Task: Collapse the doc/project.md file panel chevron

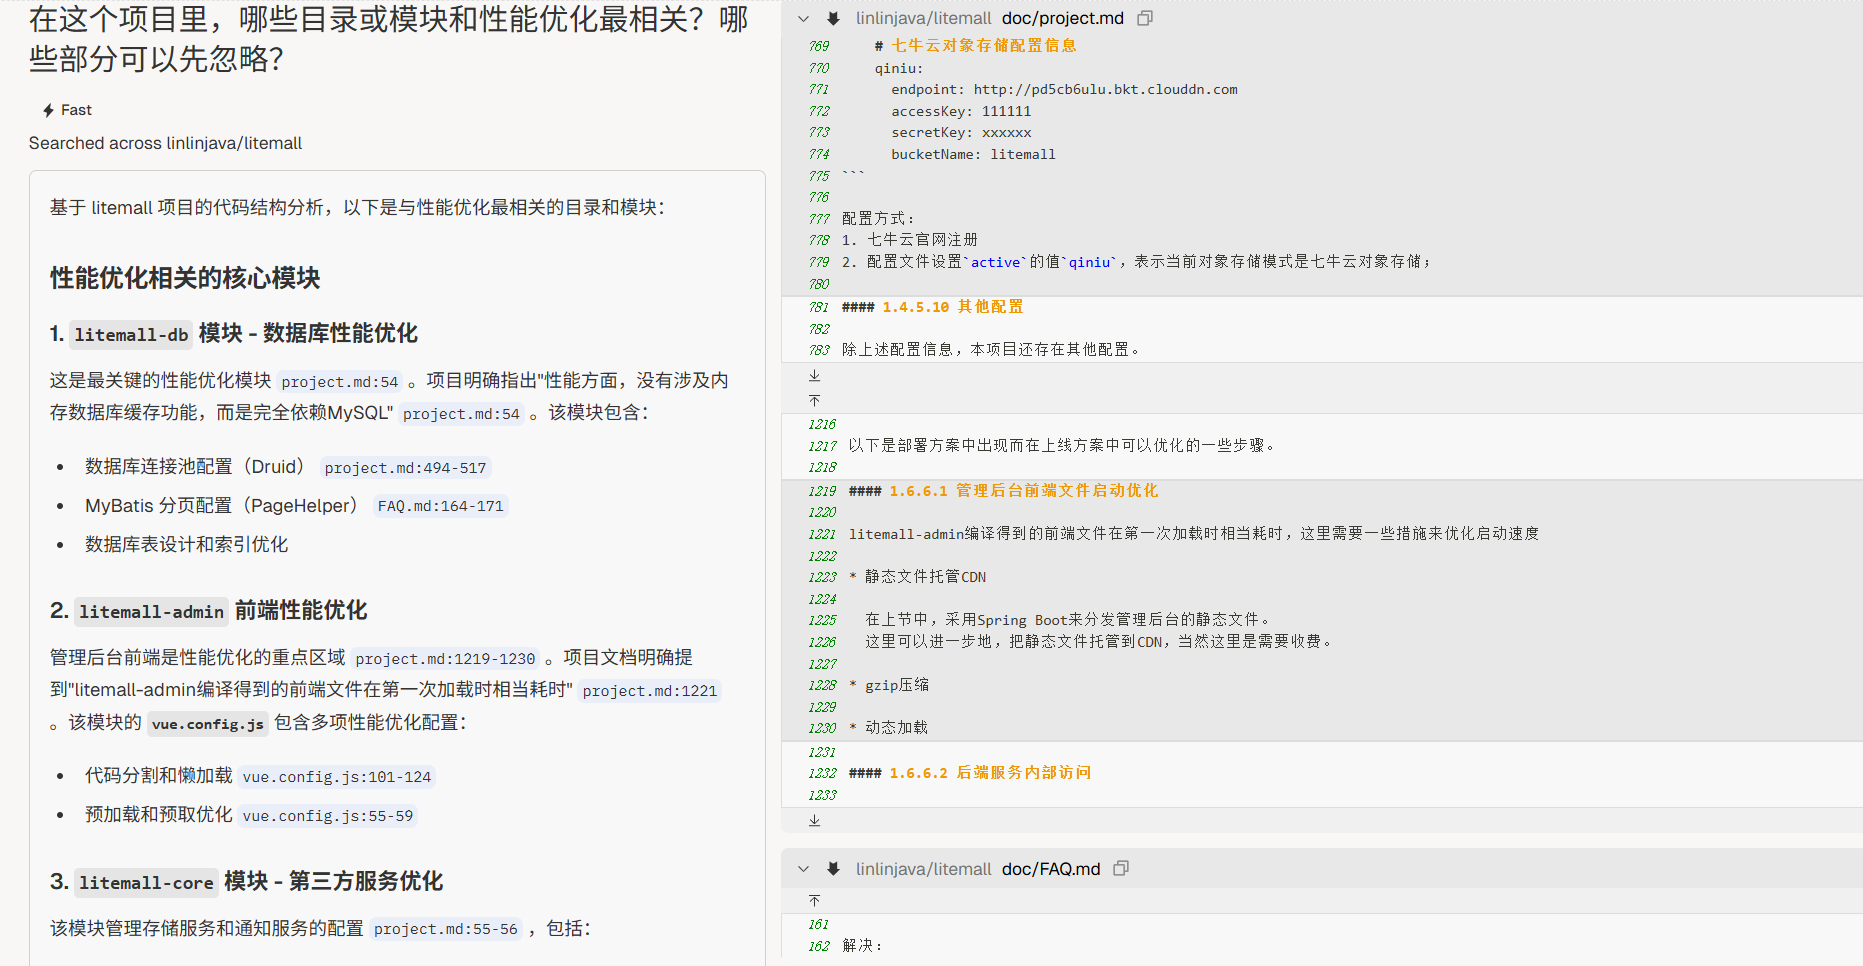Action: tap(803, 19)
